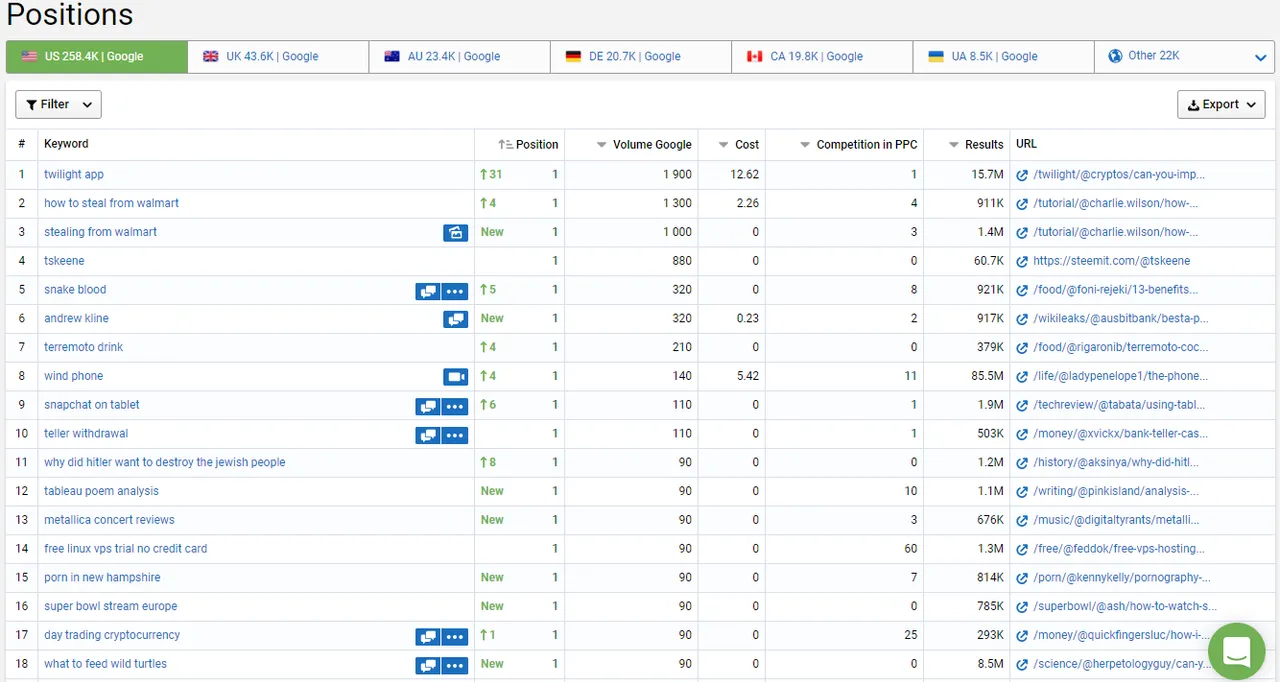Open the Export dropdown
Screen dimensions: 1280x682
click(x=1221, y=104)
